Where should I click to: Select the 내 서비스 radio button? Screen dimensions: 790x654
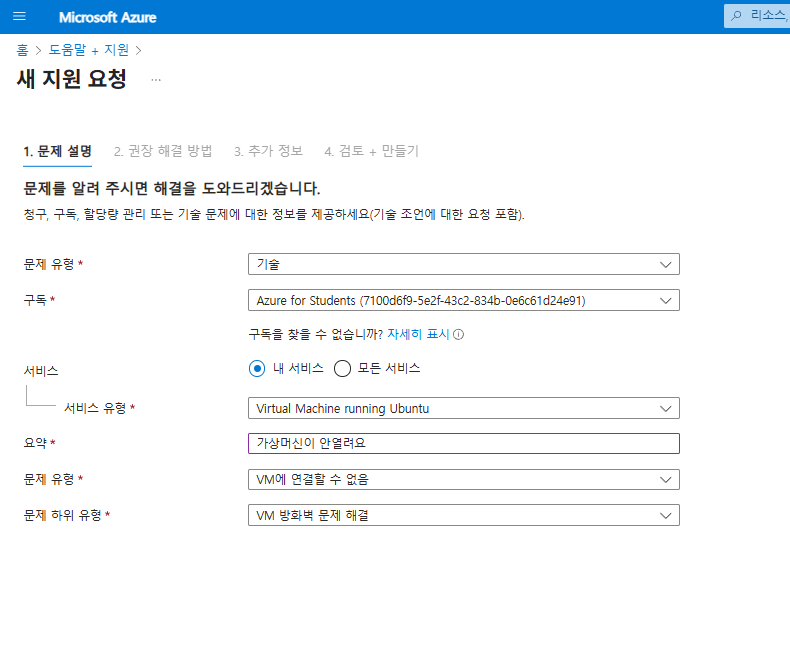pos(257,368)
